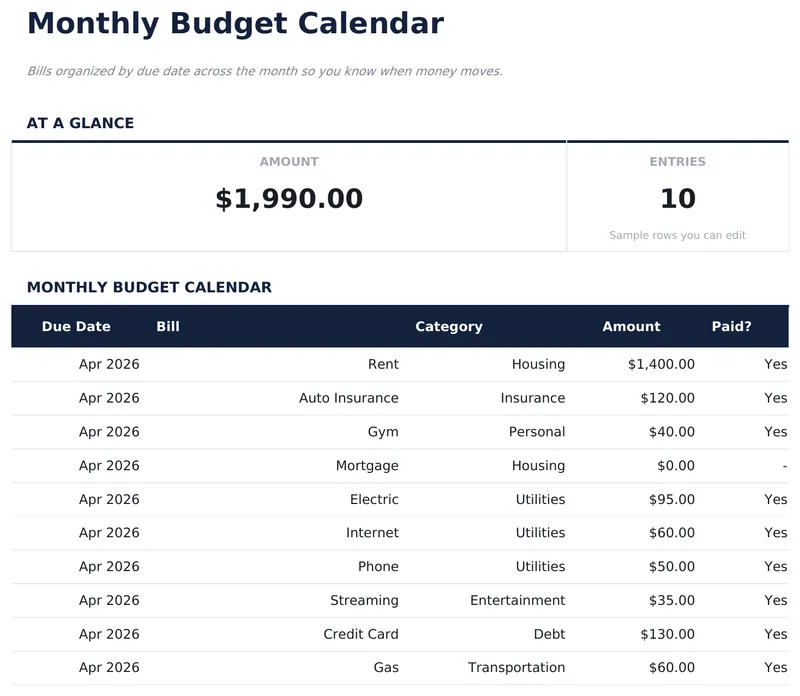Click the MONTHLY BUDGET CALENDAR section heading
The image size is (800, 696).
[150, 287]
